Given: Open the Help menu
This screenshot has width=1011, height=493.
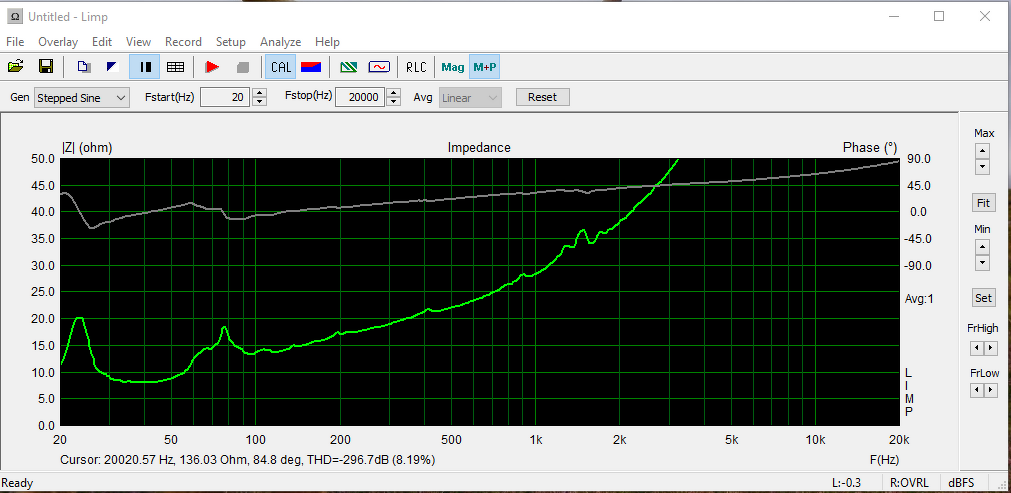Looking at the screenshot, I should tap(327, 42).
